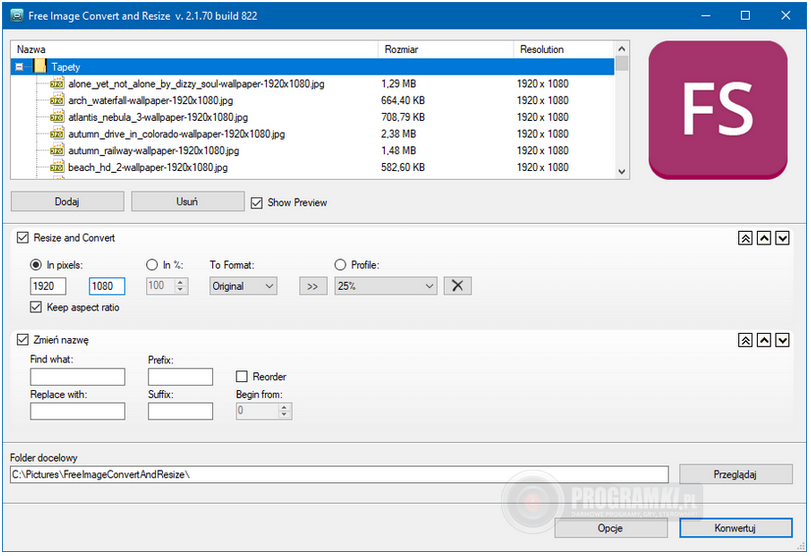
Task: Collapse the Zmień nazwę panel with double-chevron
Action: tap(745, 340)
